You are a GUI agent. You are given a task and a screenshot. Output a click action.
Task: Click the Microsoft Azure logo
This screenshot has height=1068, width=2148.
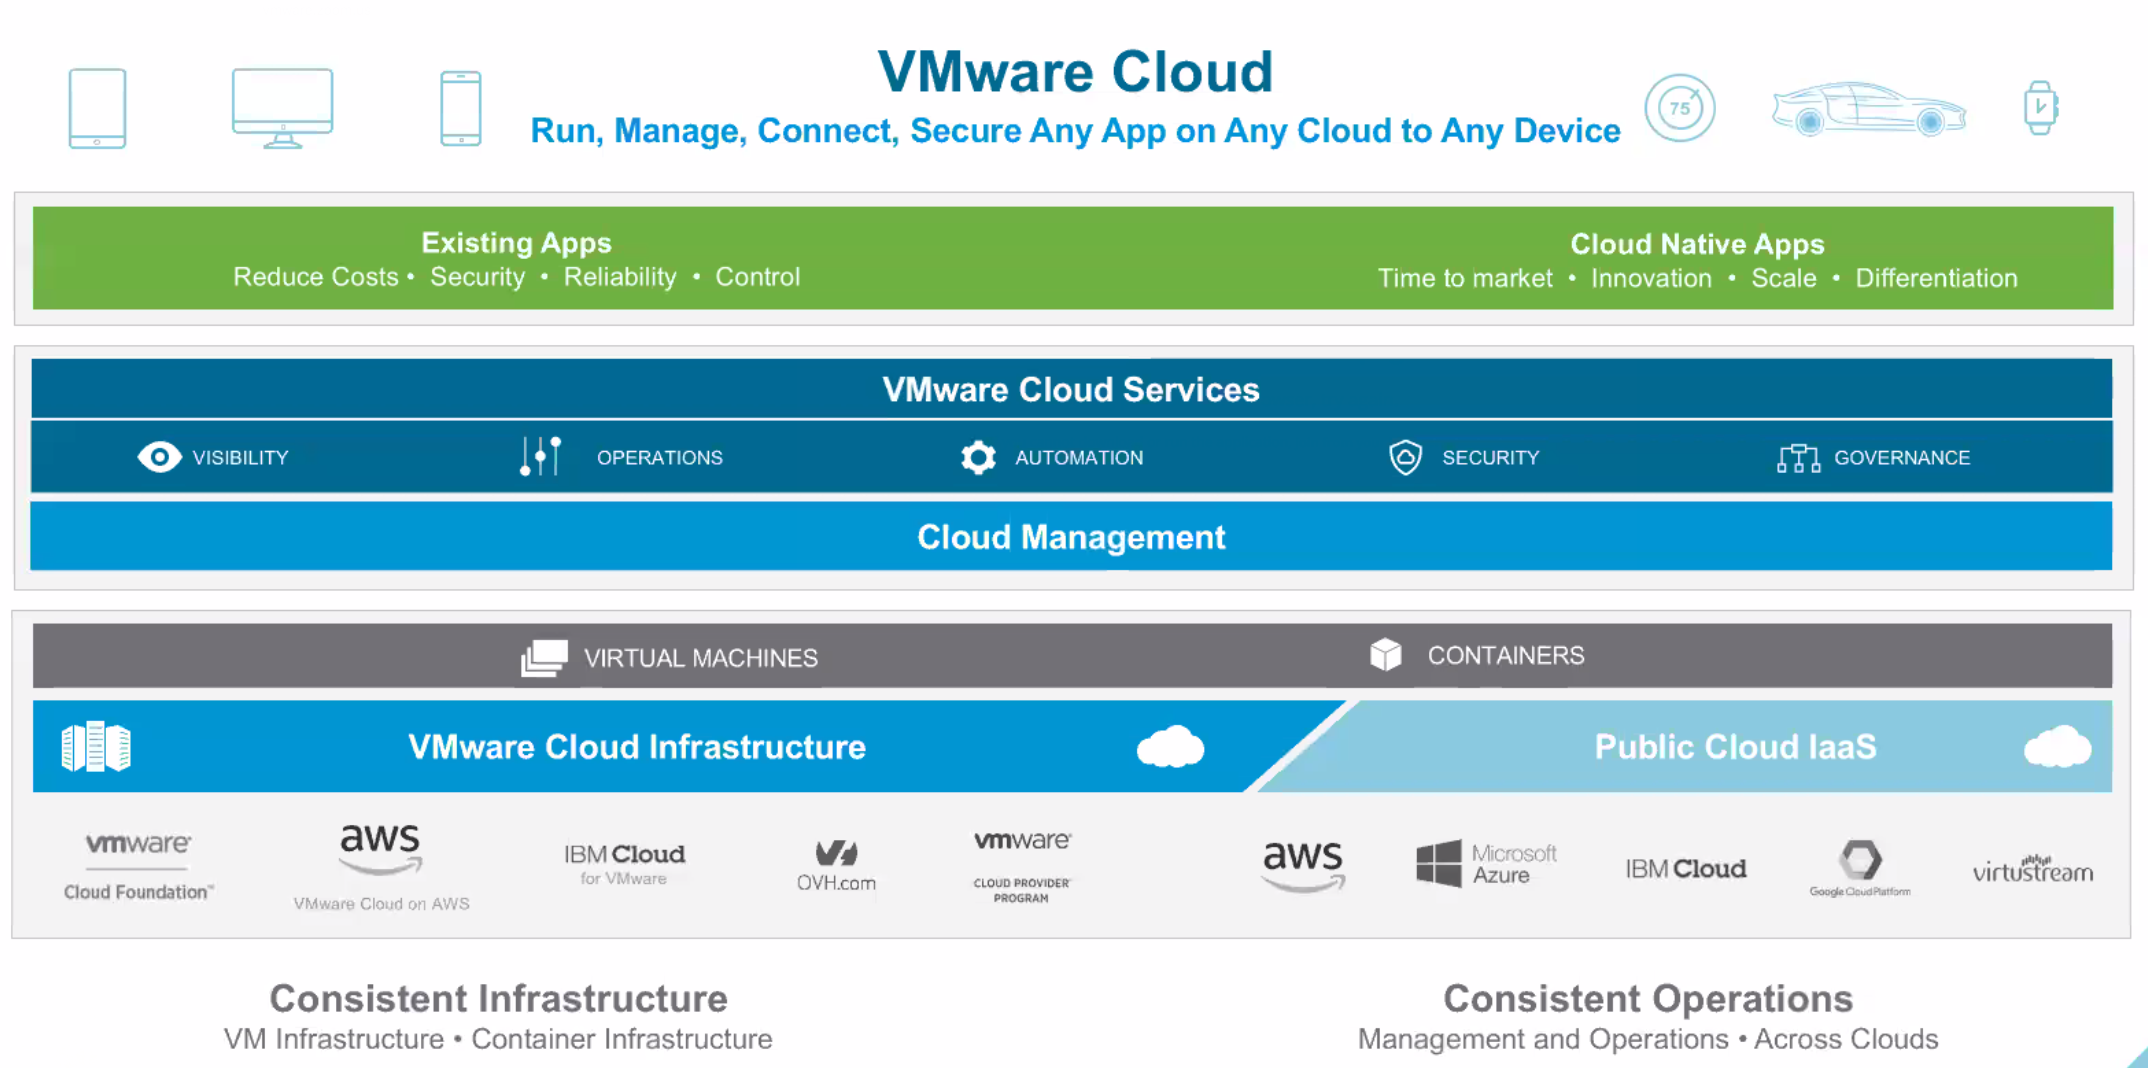[1486, 863]
